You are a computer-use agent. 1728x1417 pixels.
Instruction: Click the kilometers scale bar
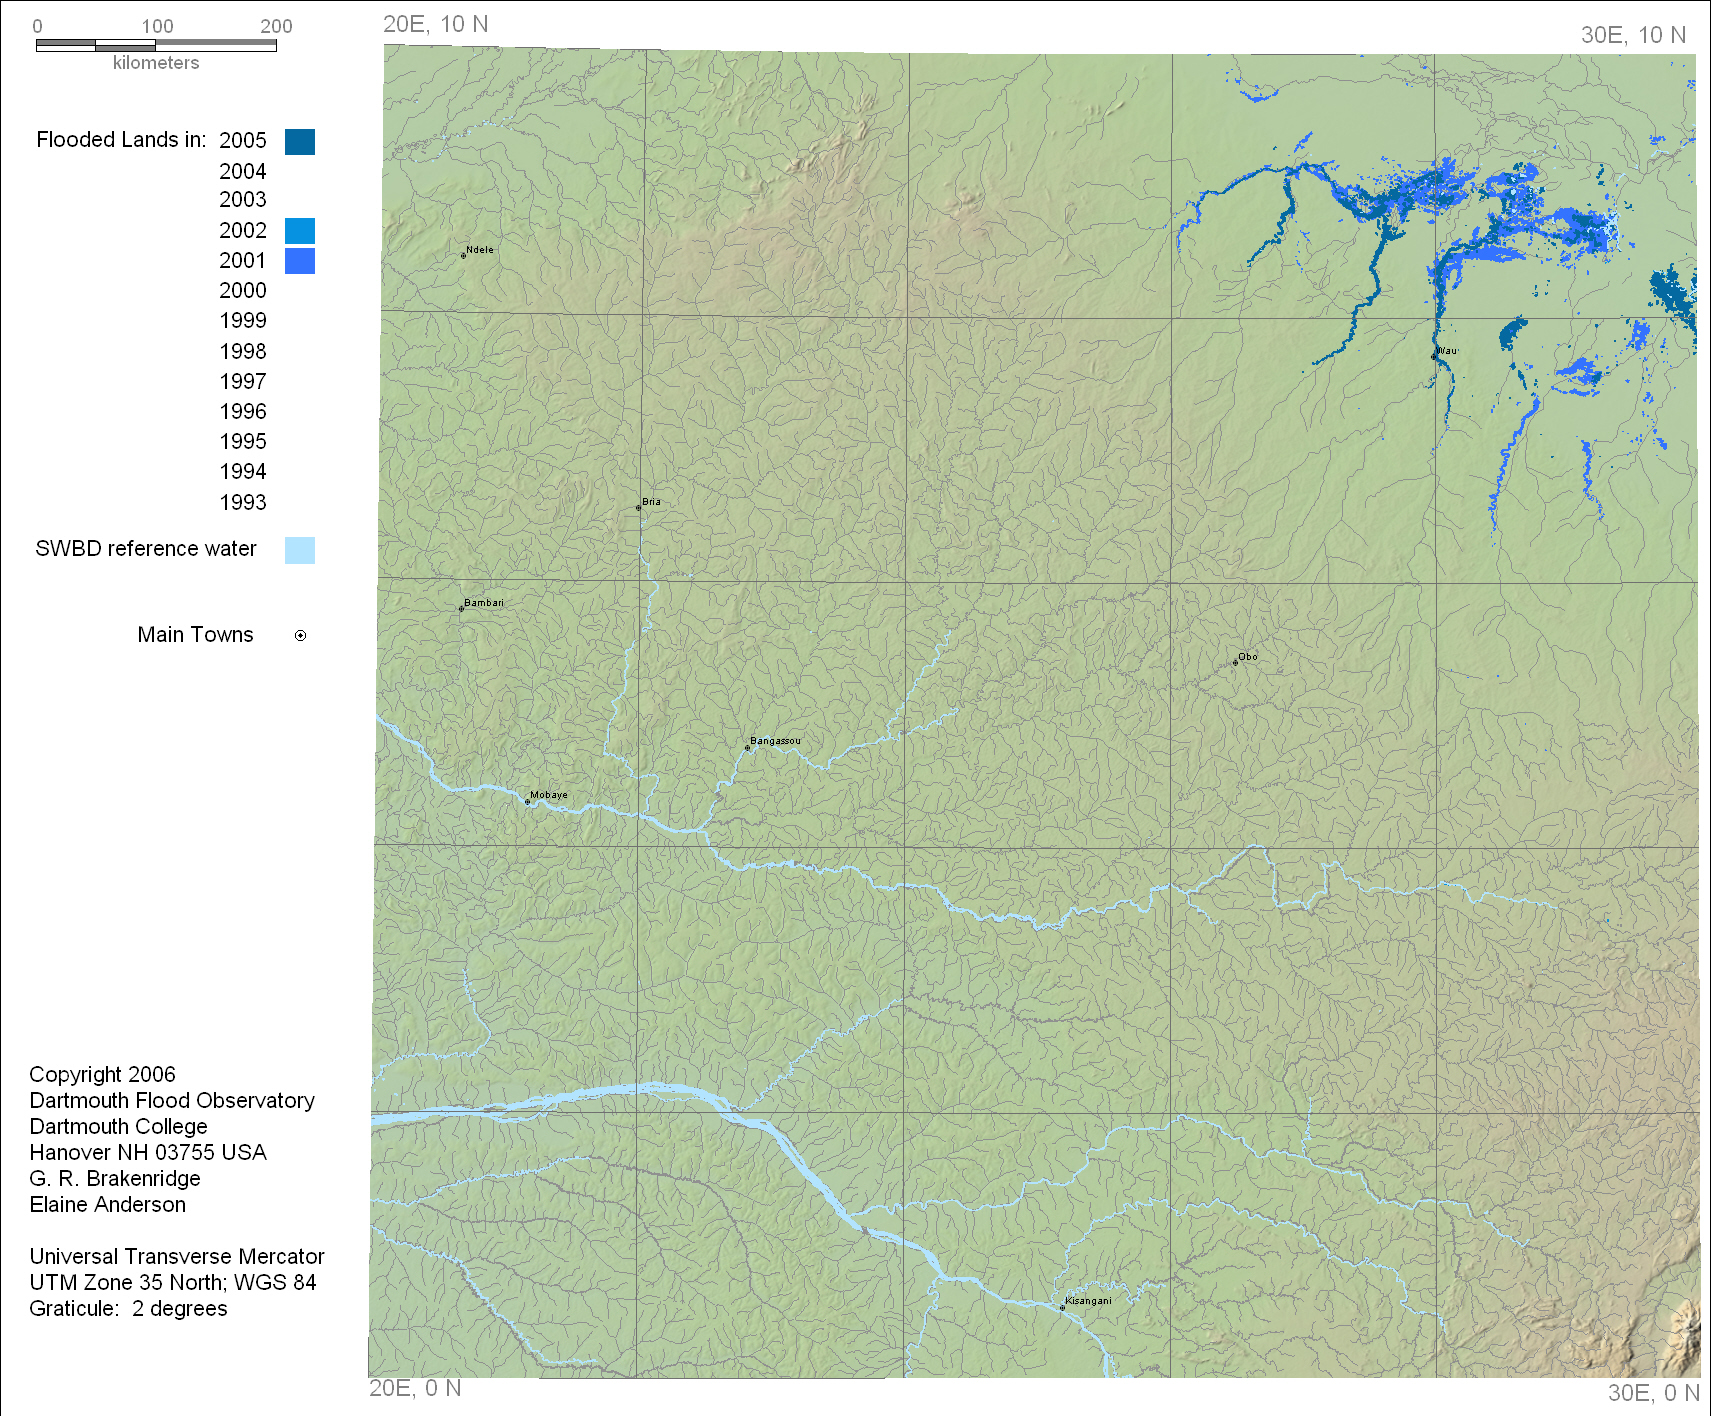(x=156, y=45)
